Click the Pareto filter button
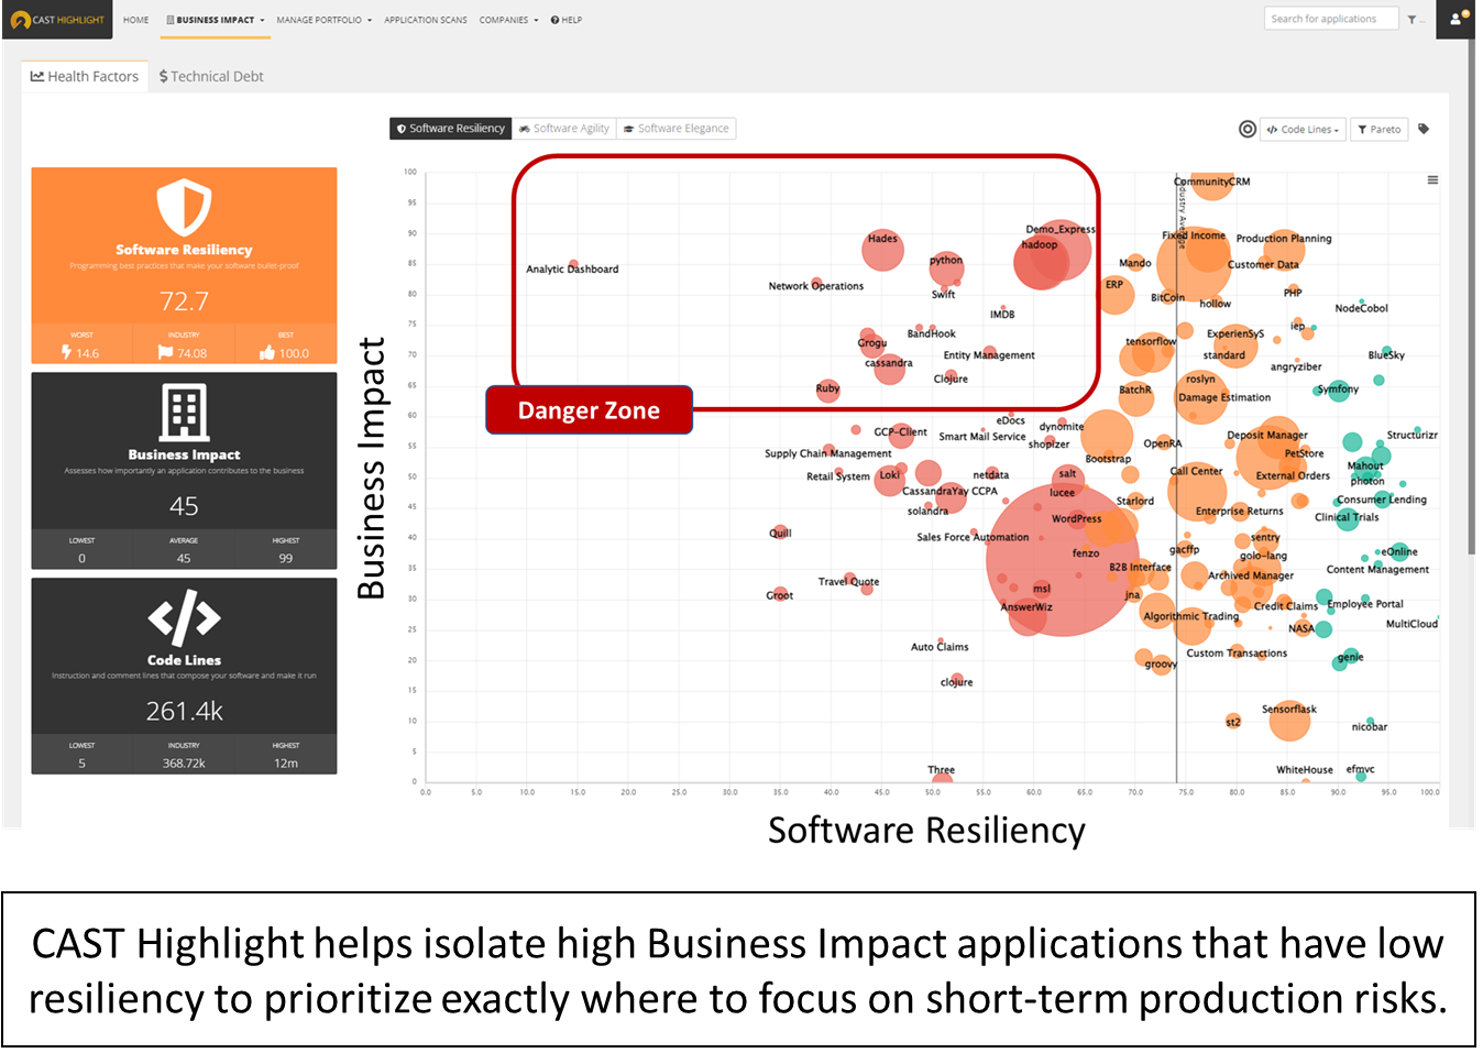 coord(1379,129)
